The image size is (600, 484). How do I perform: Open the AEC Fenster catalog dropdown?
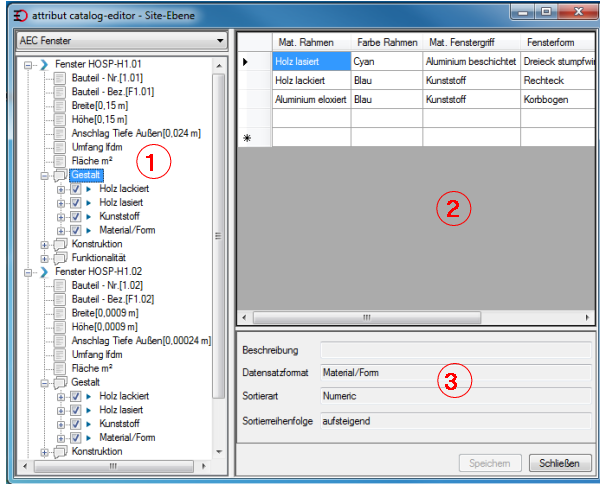(220, 41)
